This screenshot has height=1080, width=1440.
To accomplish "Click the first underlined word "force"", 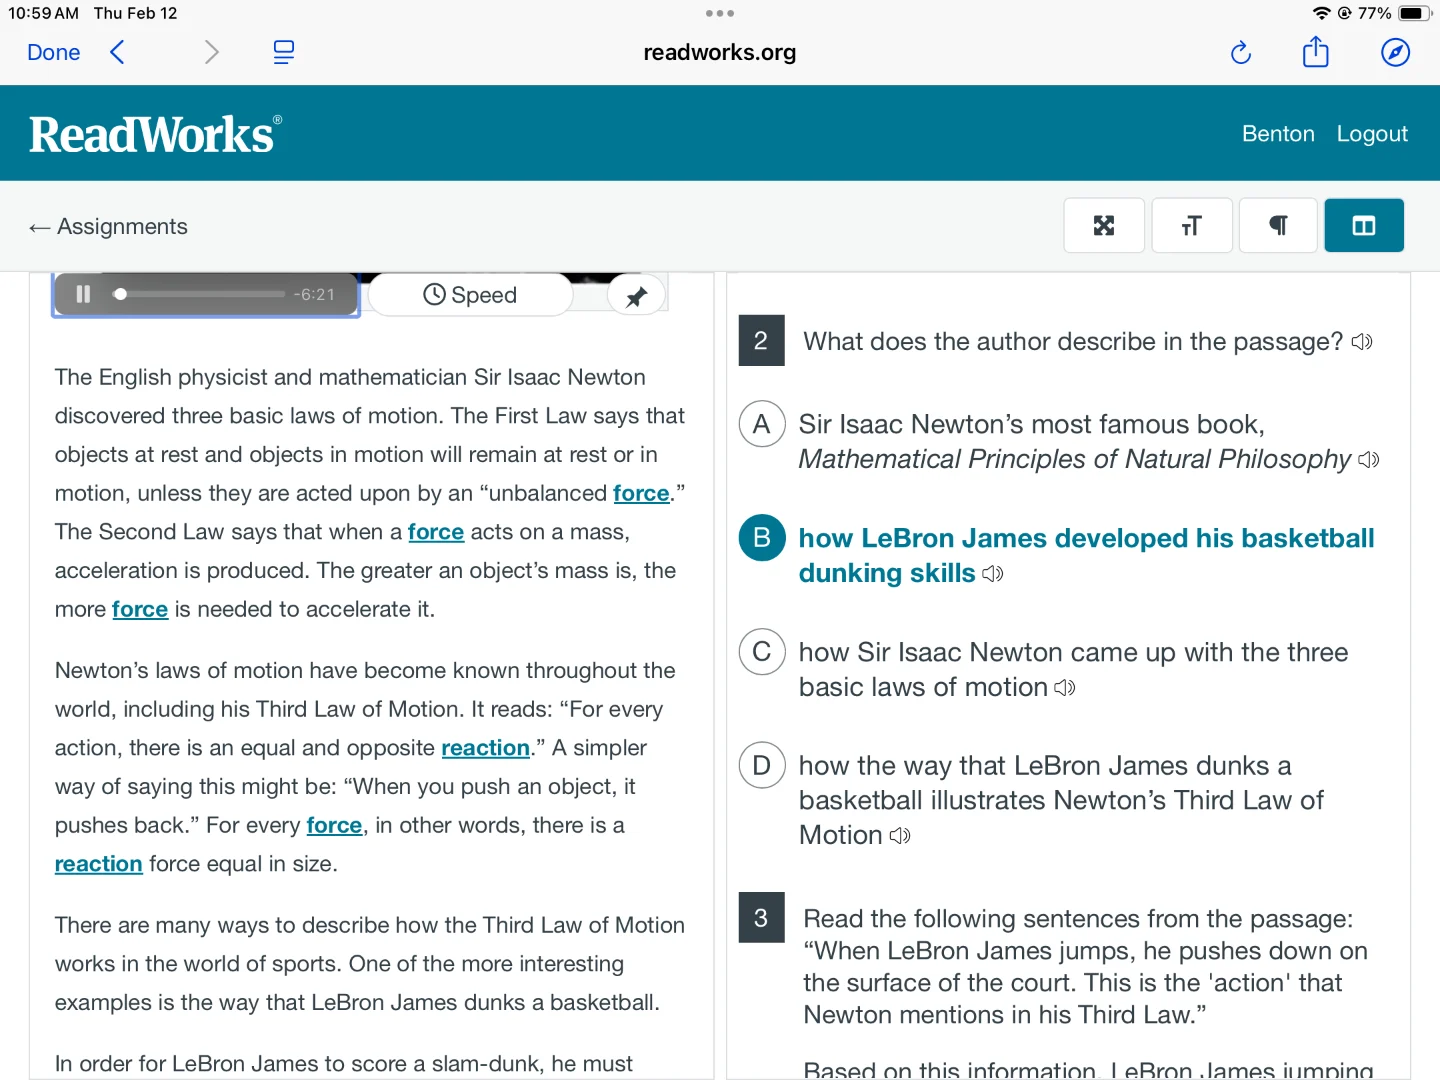I will (x=640, y=493).
